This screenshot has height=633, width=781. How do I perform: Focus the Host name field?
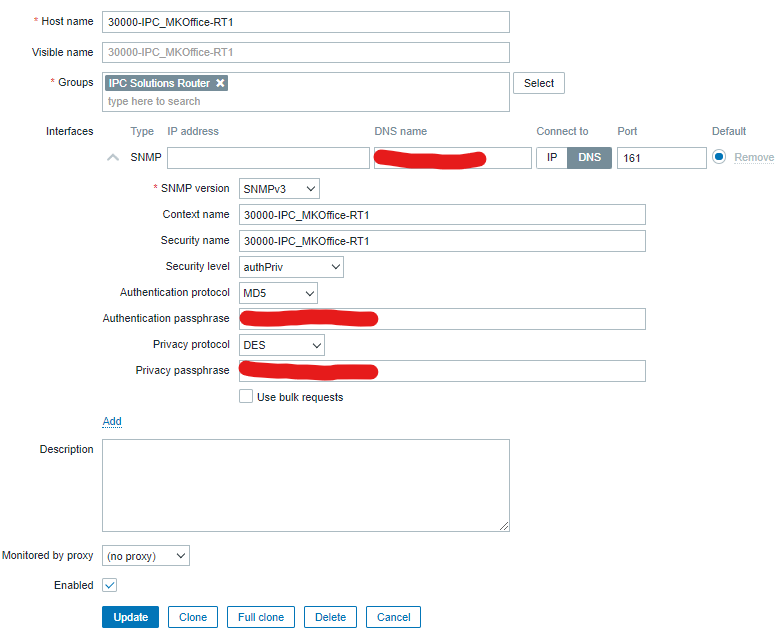pos(306,22)
